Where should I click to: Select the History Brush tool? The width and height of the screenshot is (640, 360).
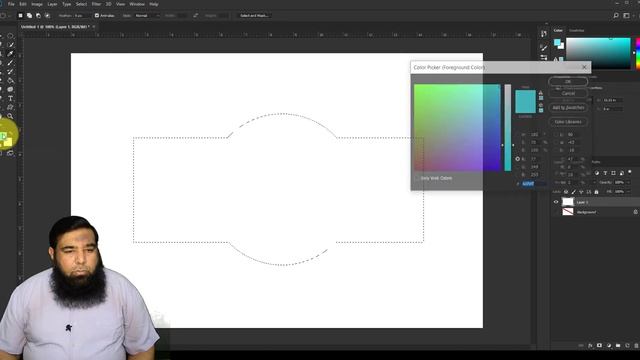10,72
